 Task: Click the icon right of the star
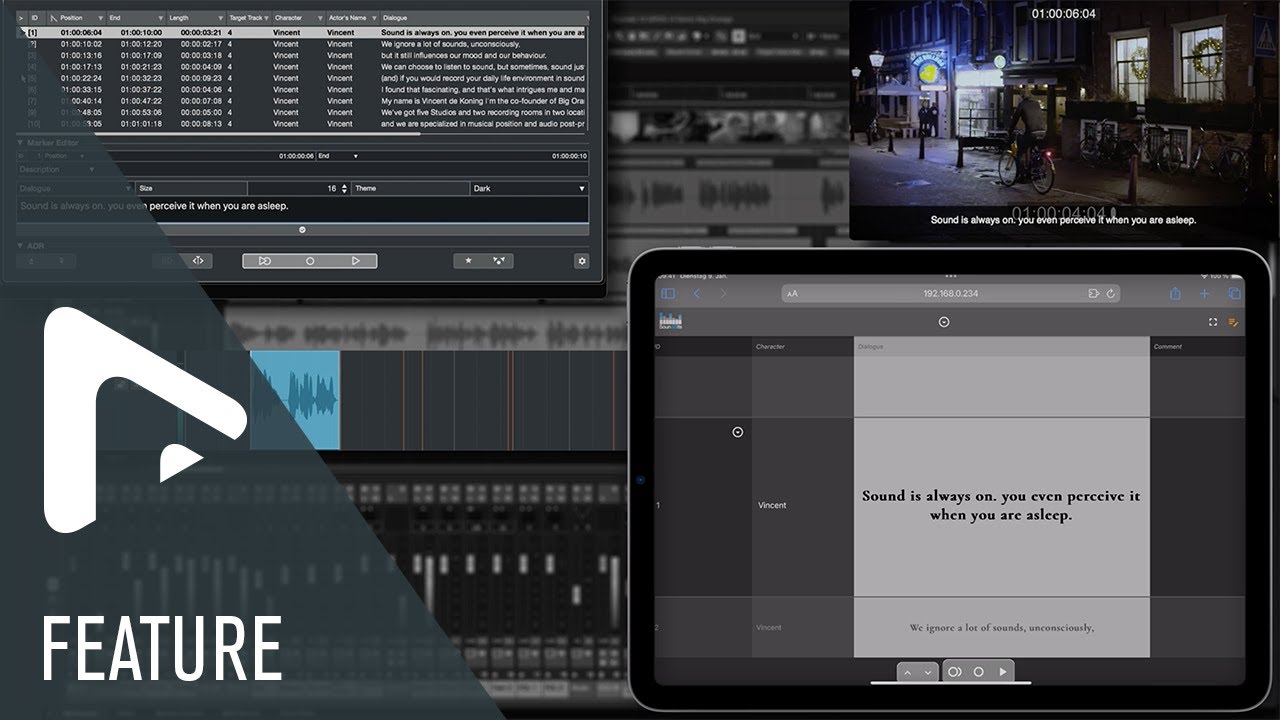(x=499, y=261)
